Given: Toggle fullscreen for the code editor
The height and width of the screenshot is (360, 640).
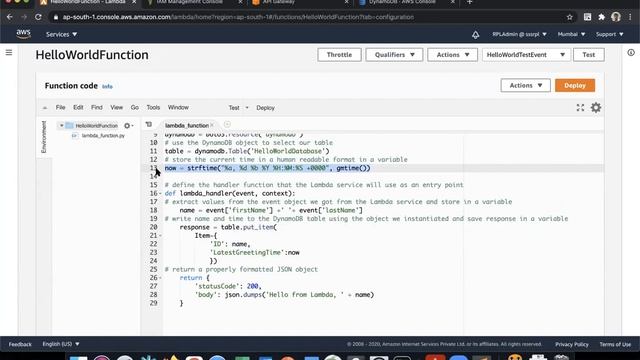Looking at the screenshot, I should coord(580,107).
